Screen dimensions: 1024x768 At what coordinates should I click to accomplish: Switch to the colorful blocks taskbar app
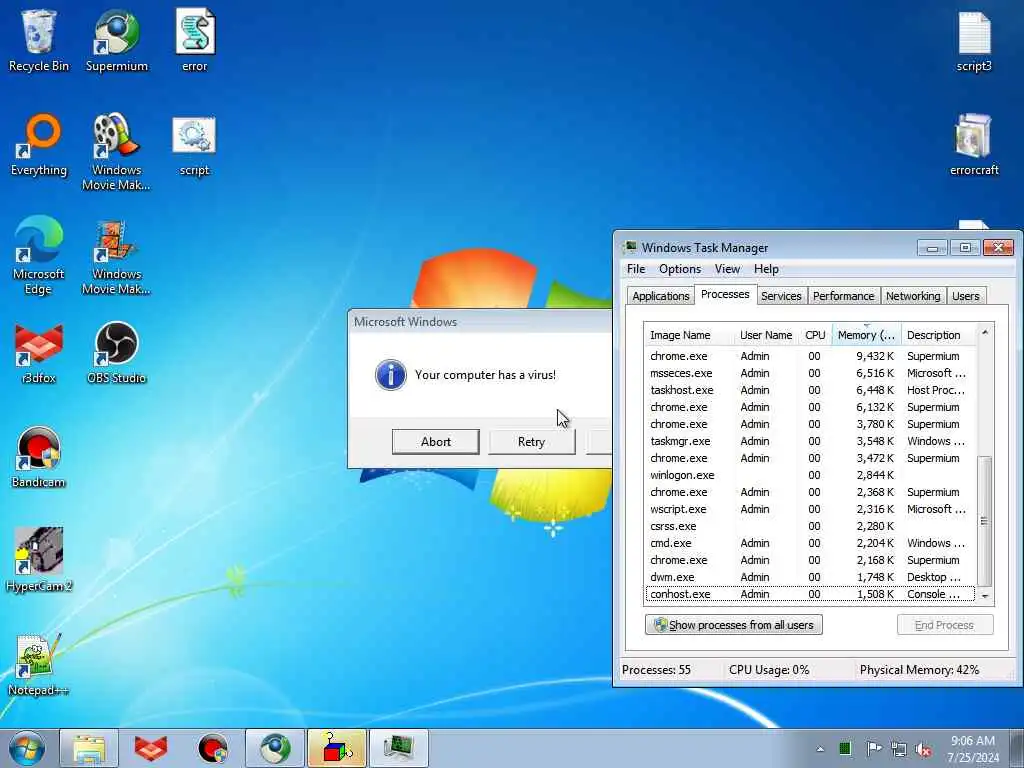tap(337, 748)
